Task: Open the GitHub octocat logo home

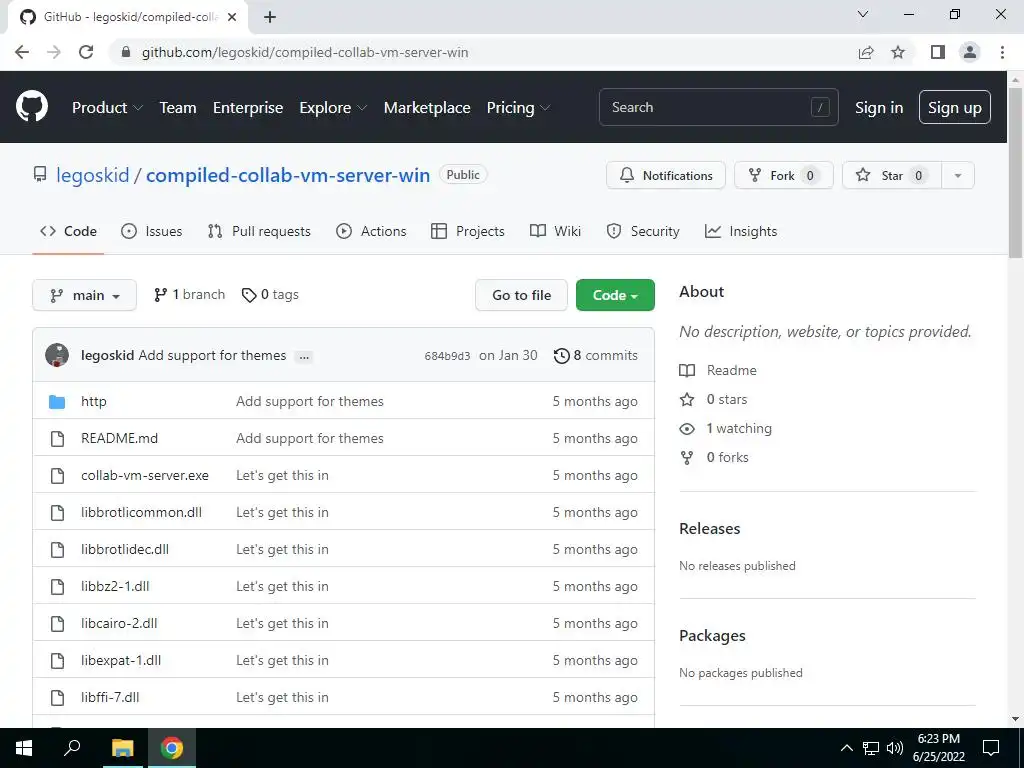Action: click(31, 107)
